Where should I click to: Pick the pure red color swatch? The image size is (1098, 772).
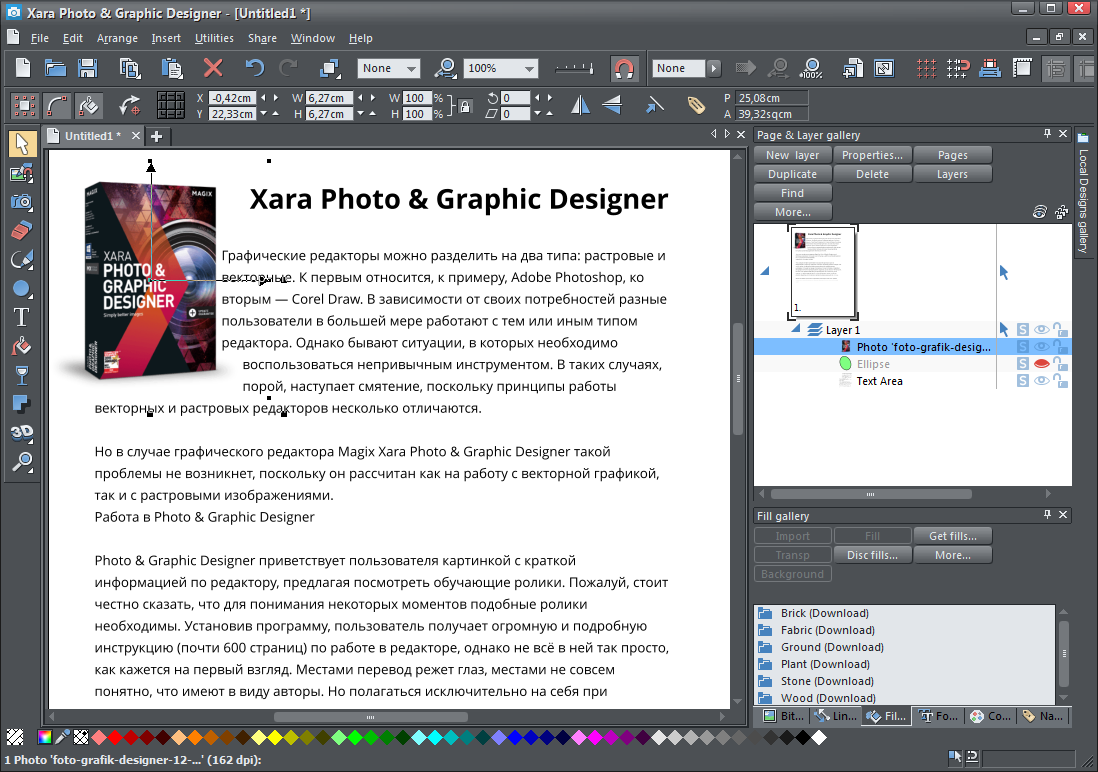(x=115, y=737)
